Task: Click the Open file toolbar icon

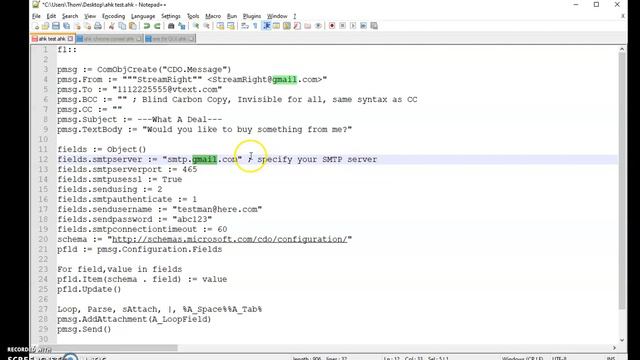Action: [x=45, y=26]
